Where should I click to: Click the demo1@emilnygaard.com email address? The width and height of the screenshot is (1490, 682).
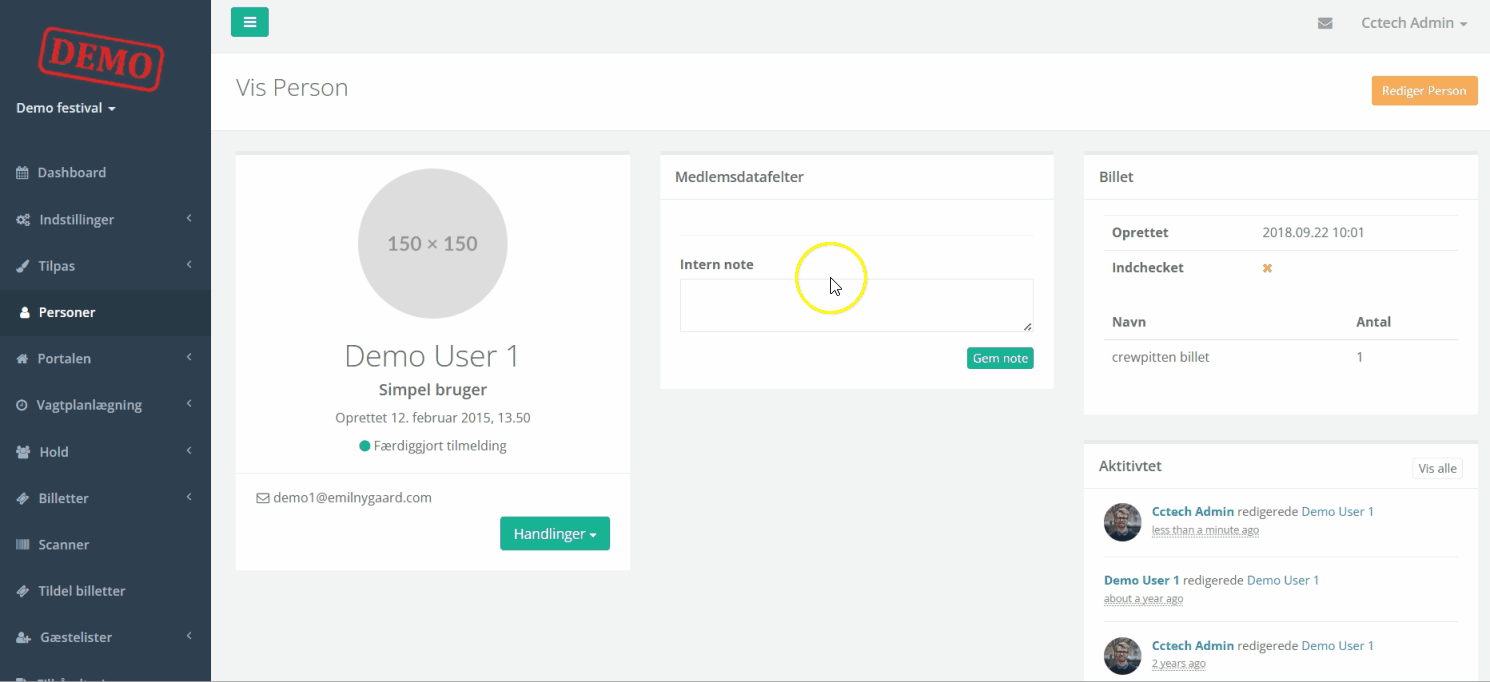tap(352, 498)
